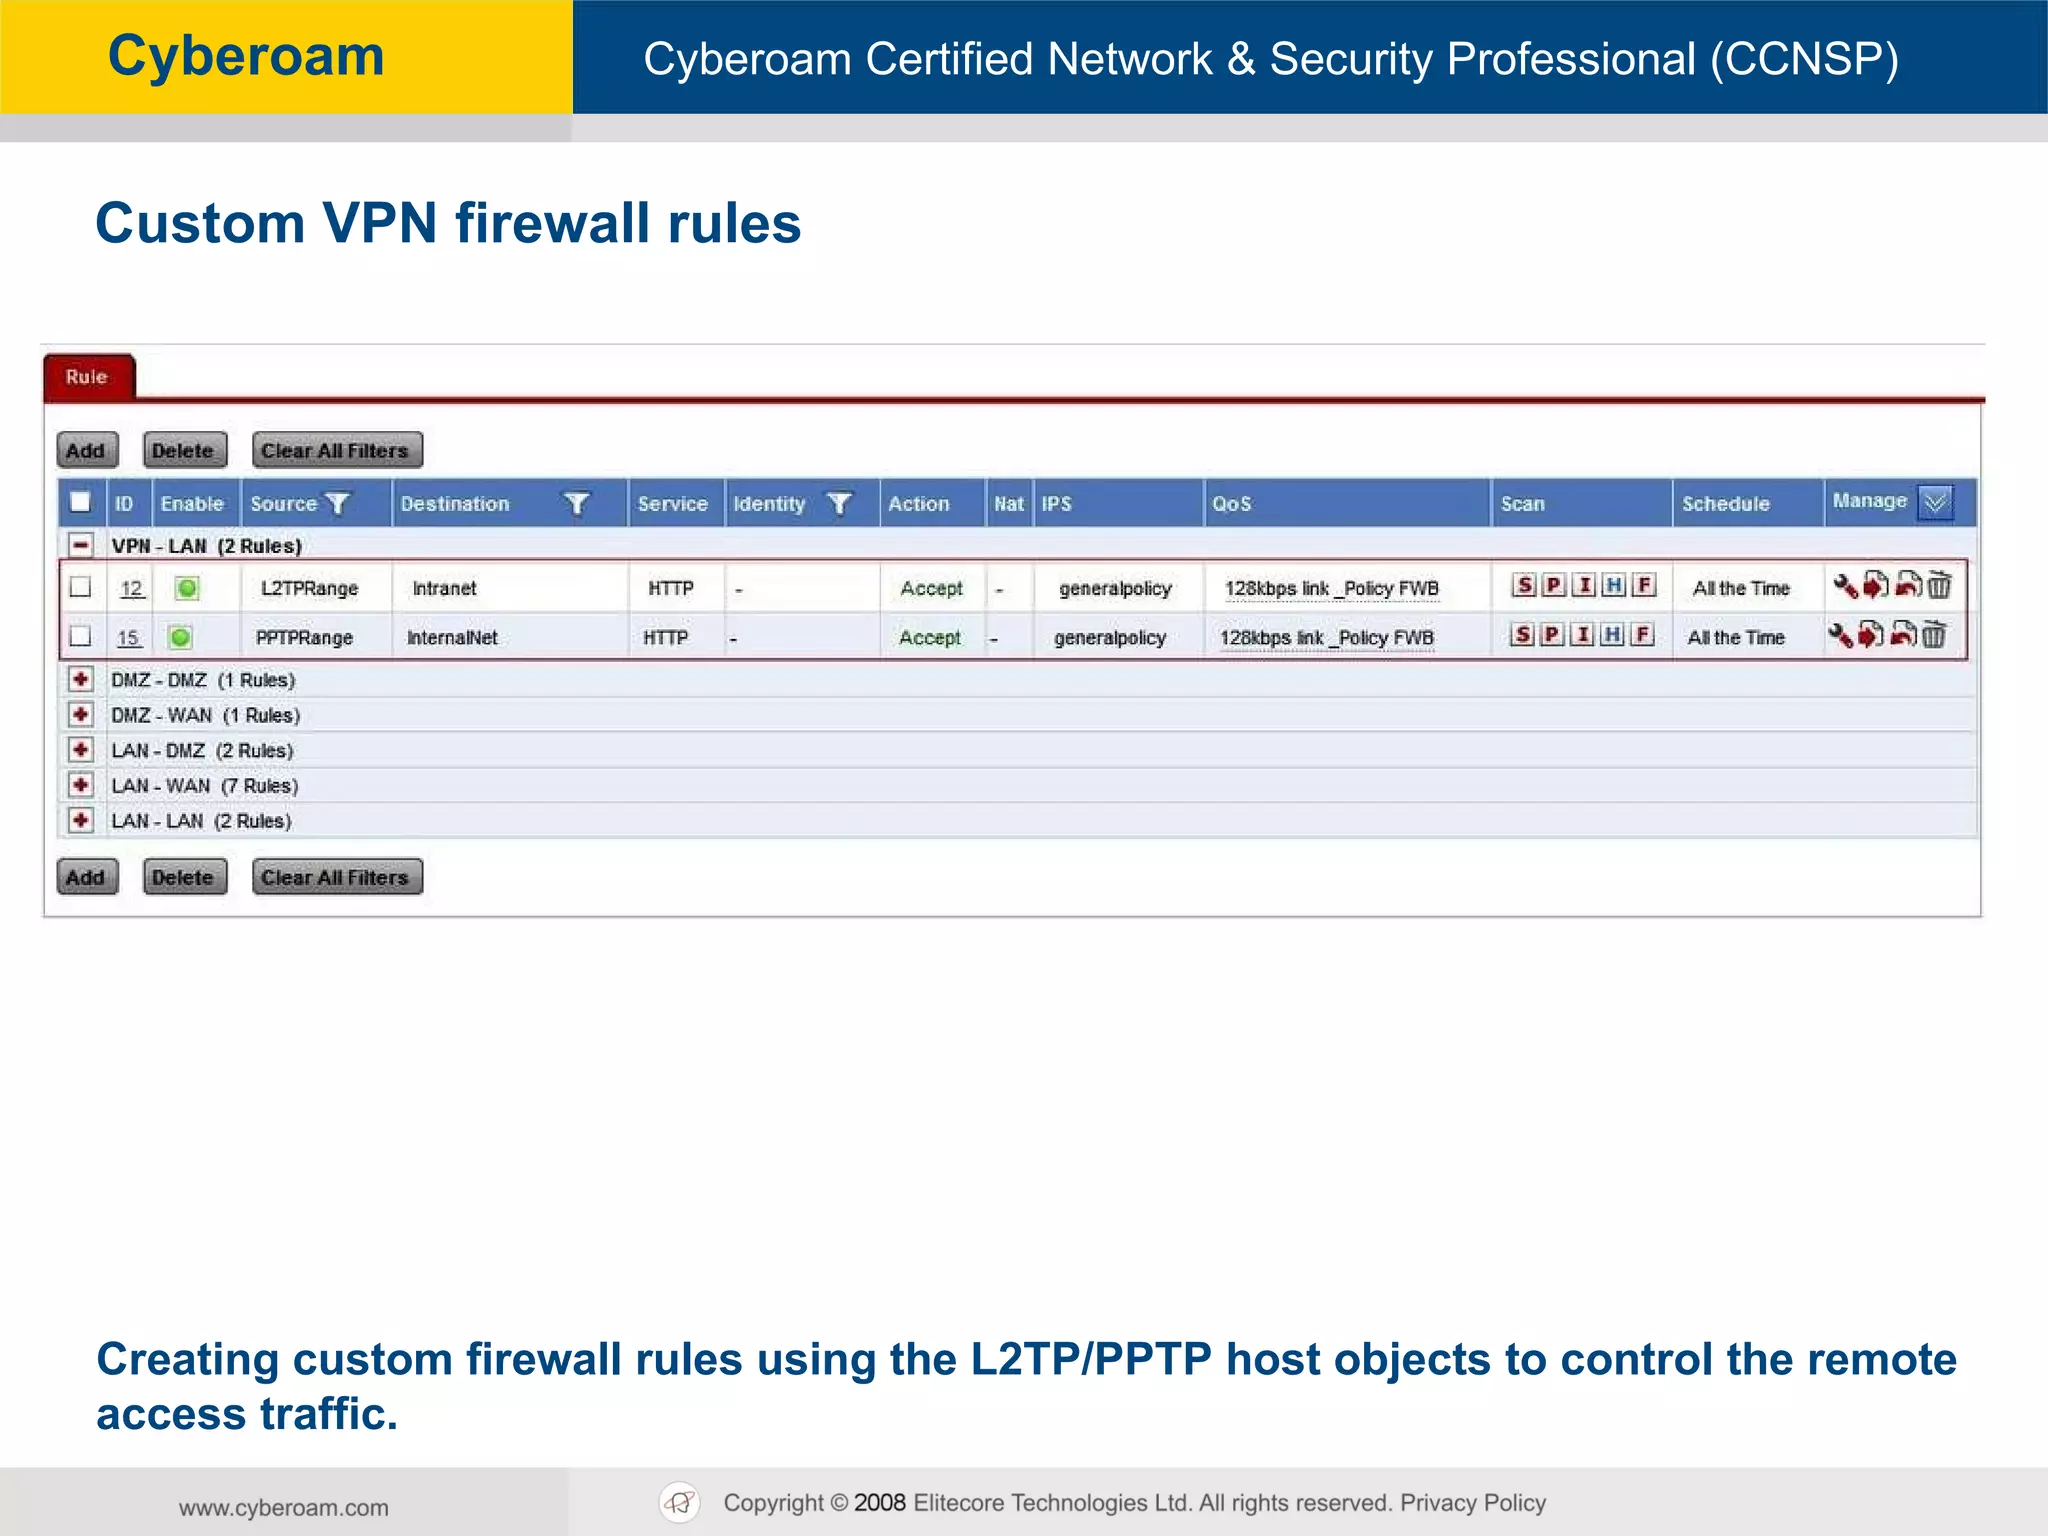The height and width of the screenshot is (1536, 2048).
Task: Collapse the VPN - LAN rules group
Action: 81,545
